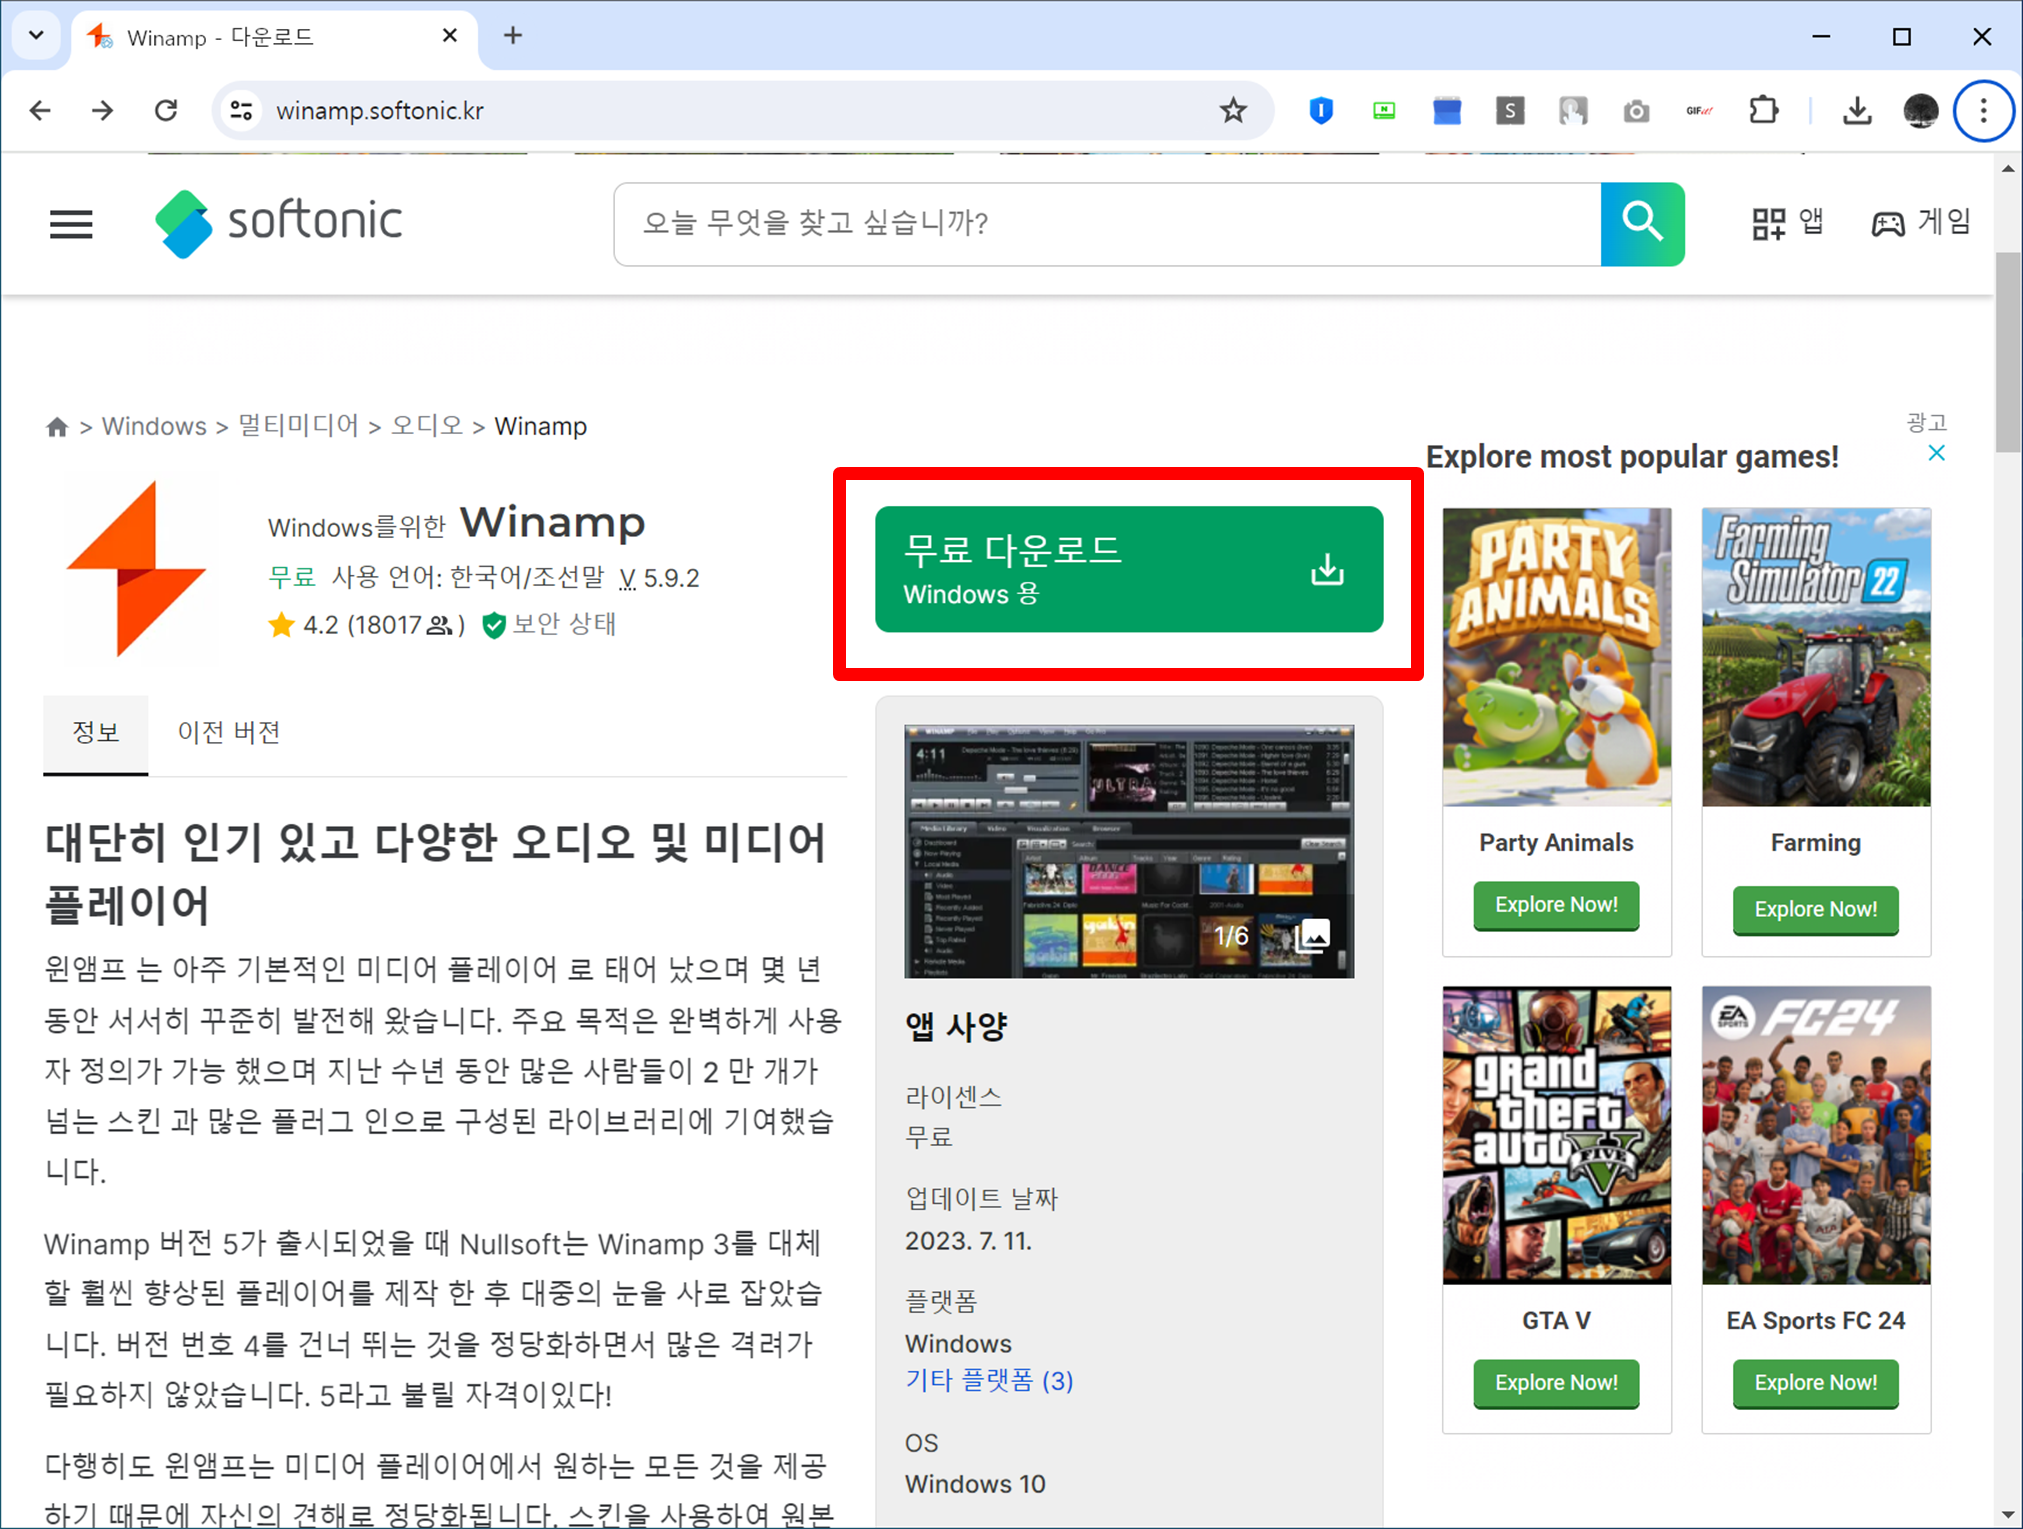2023x1529 pixels.
Task: Open Chrome downloads from the toolbar
Action: 1856,110
